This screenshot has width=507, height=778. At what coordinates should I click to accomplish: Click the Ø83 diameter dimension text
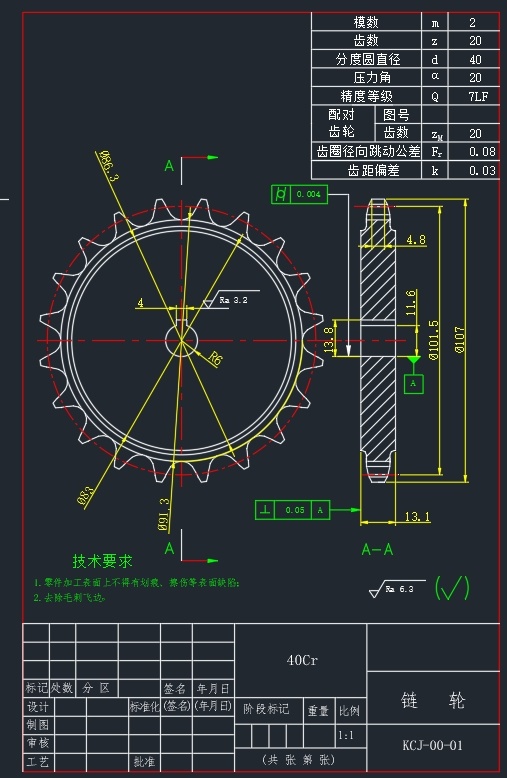click(85, 496)
